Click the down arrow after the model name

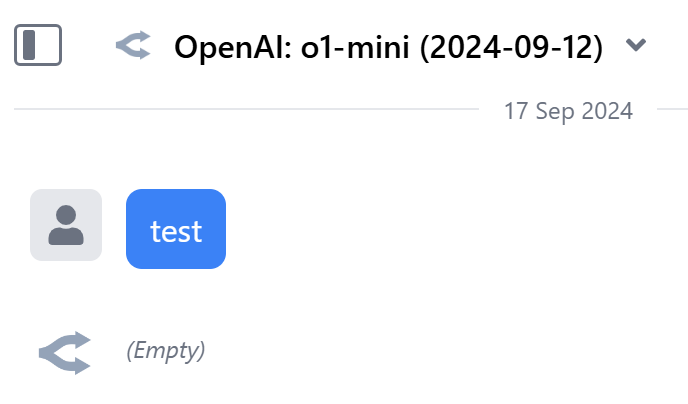[635, 45]
